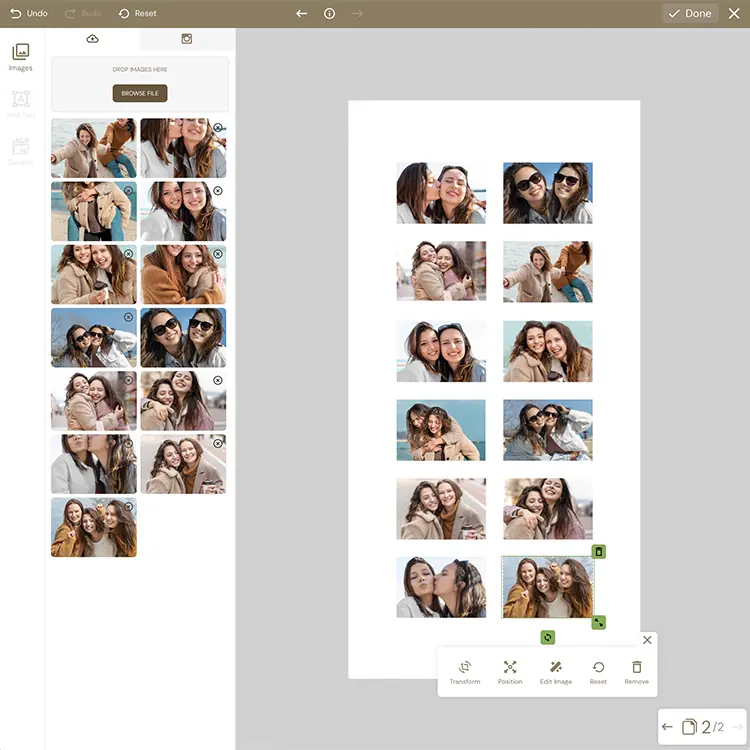
Task: Select beach rocks hand-pulling thumbnail in gallery
Action: click(x=93, y=148)
